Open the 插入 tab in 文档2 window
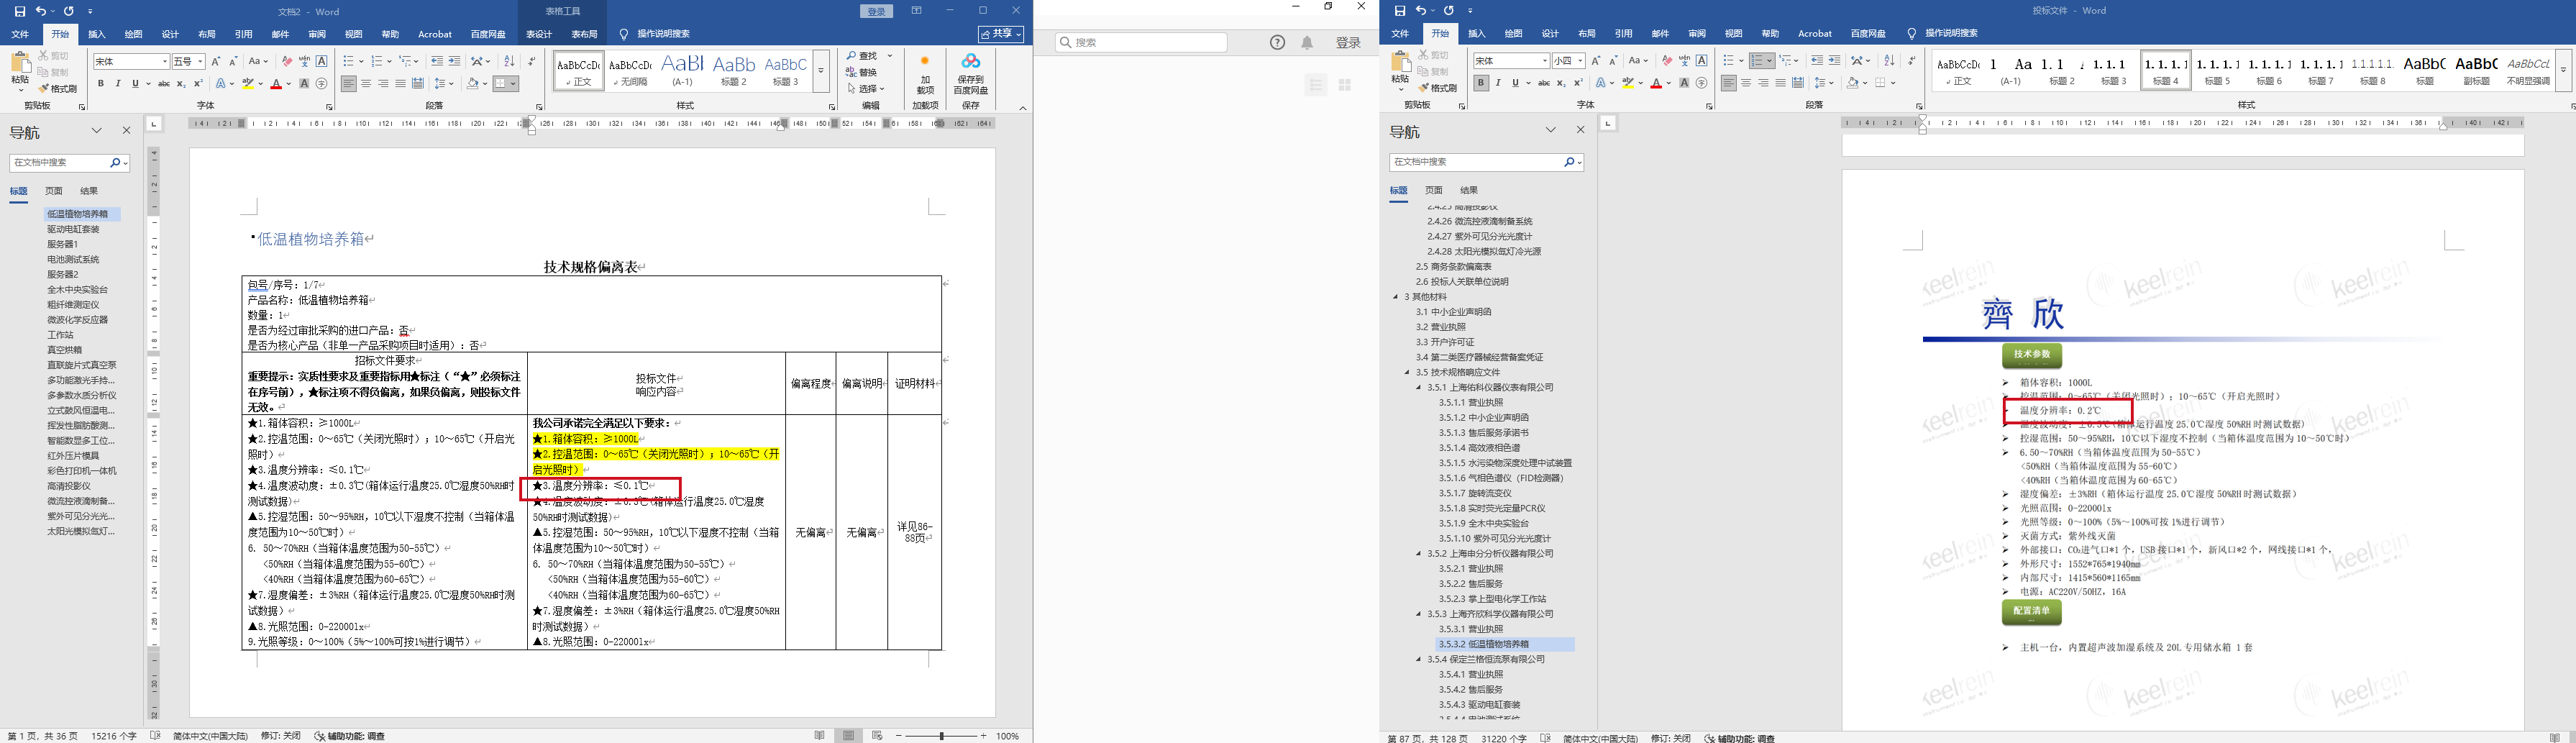Screen dimensions: 2576x743 pos(97,35)
